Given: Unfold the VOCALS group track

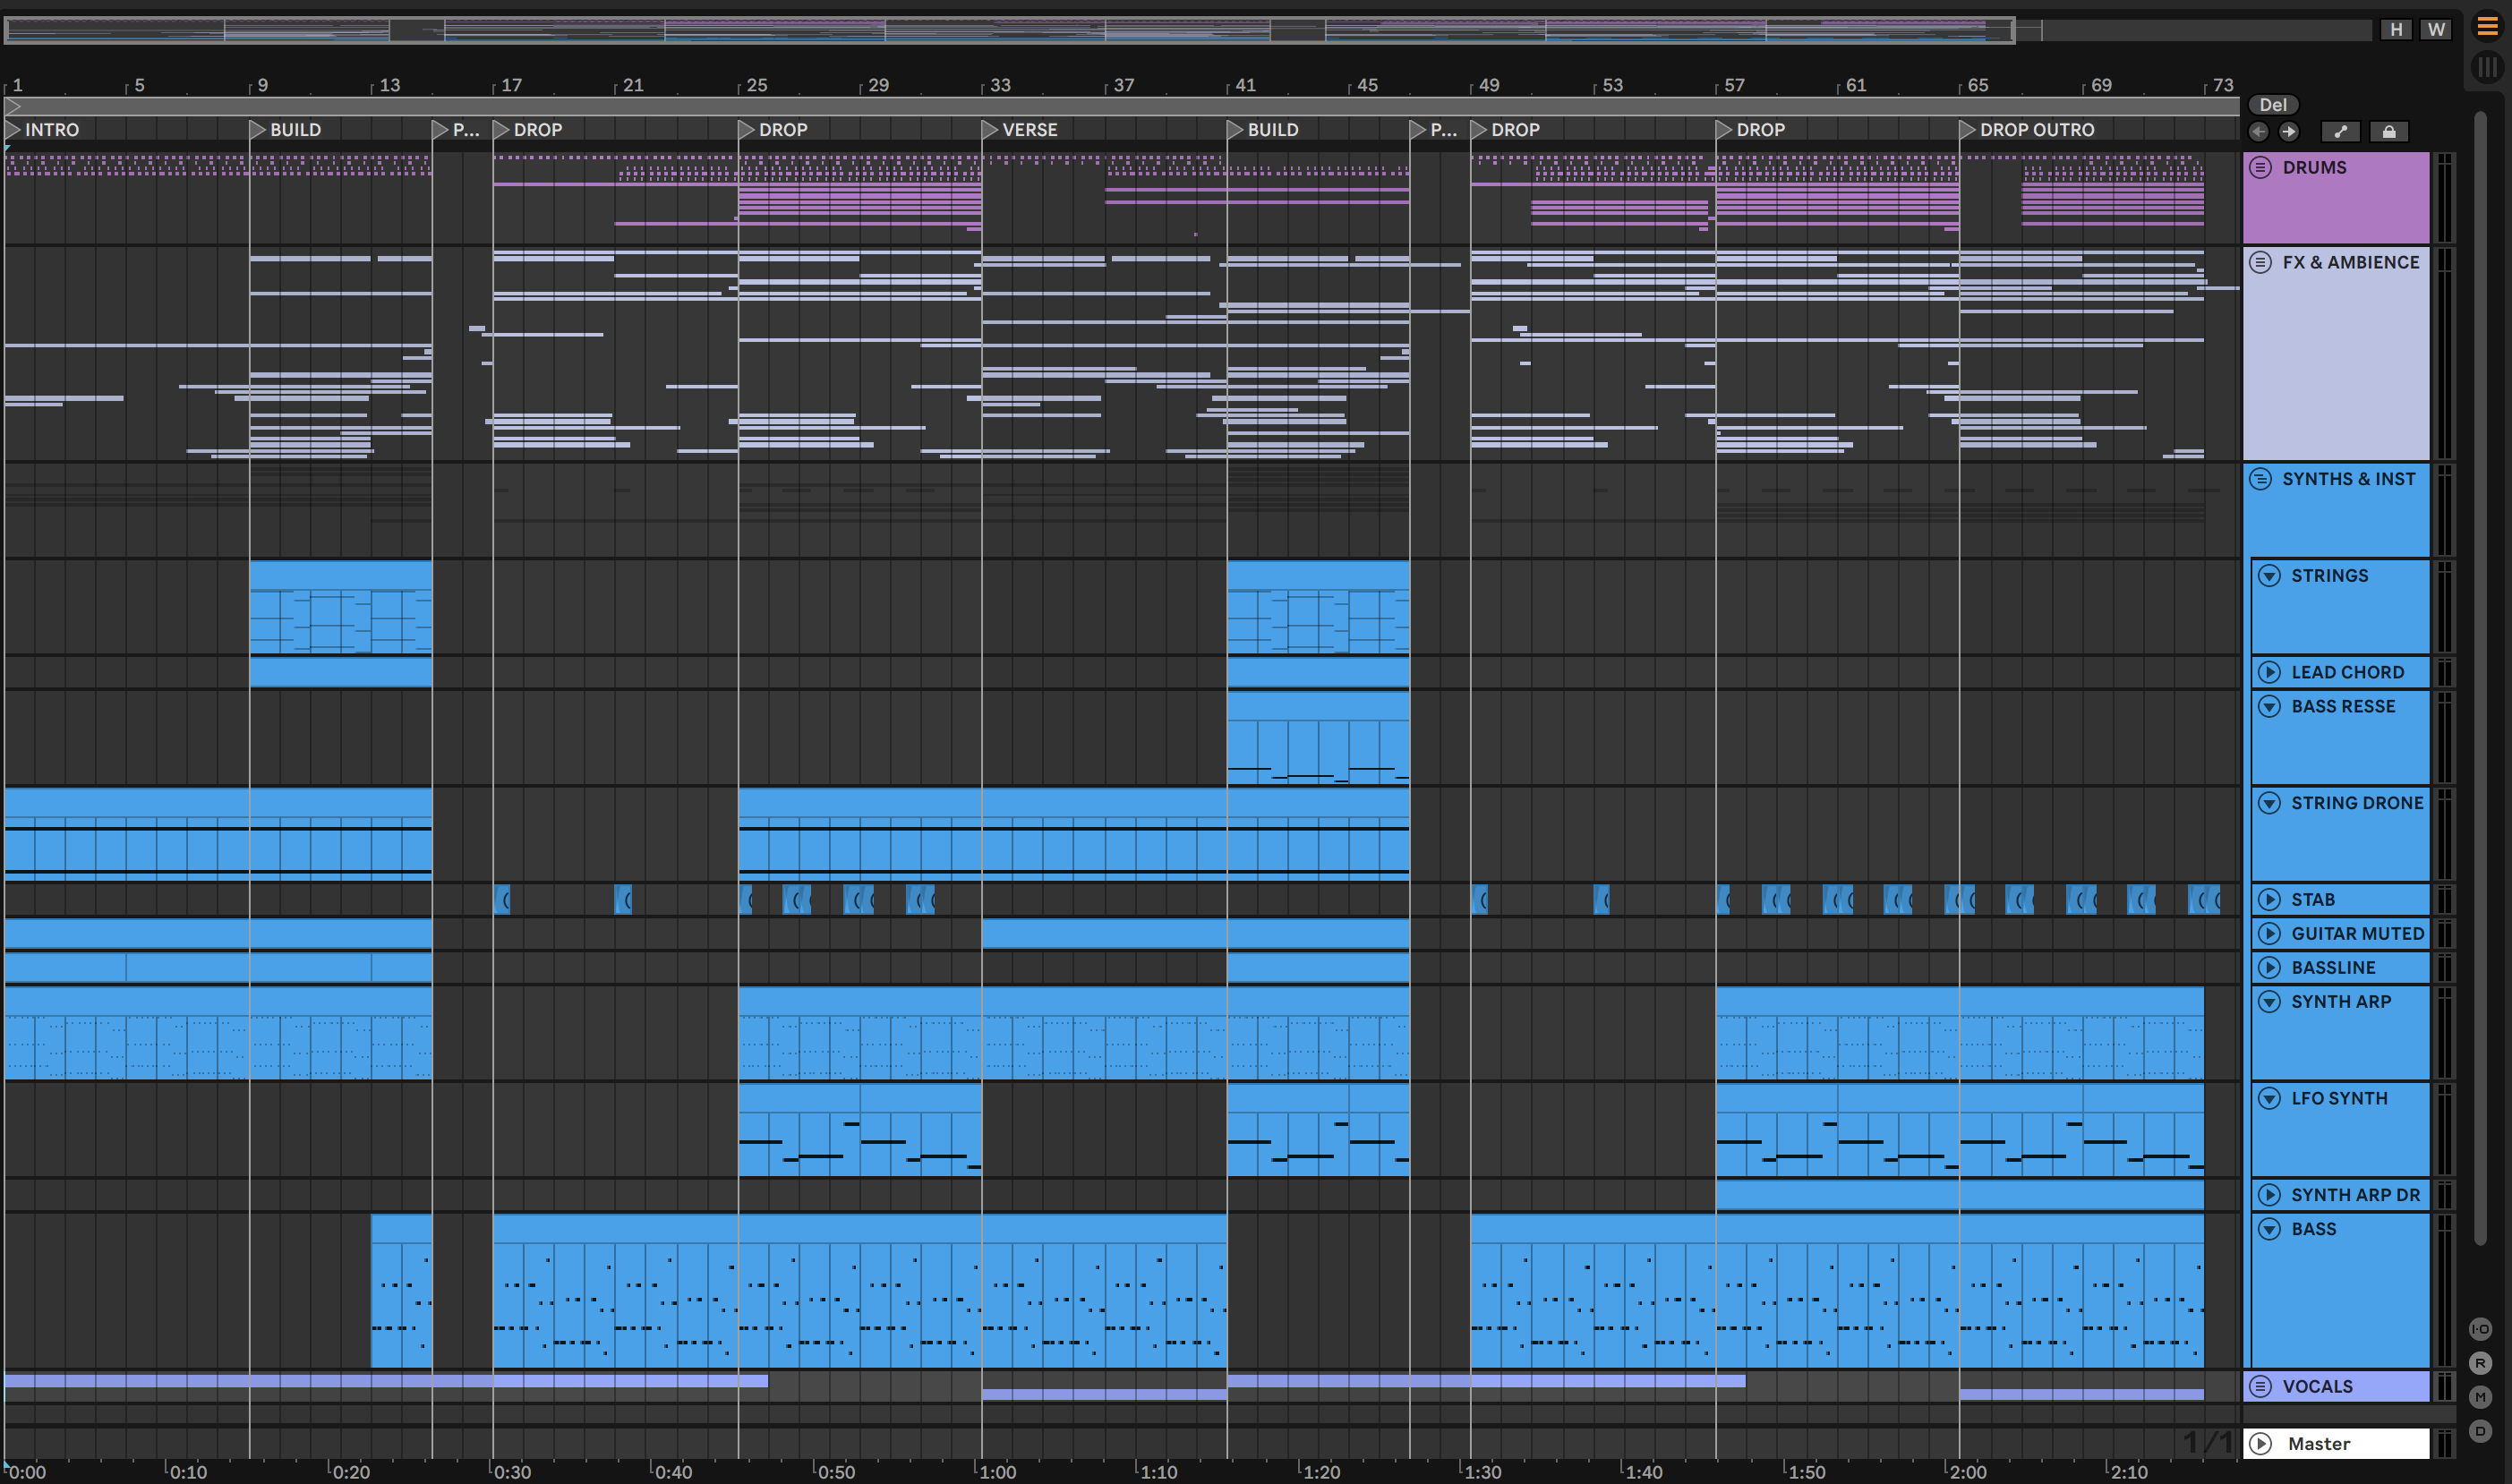Looking at the screenshot, I should 2261,1386.
